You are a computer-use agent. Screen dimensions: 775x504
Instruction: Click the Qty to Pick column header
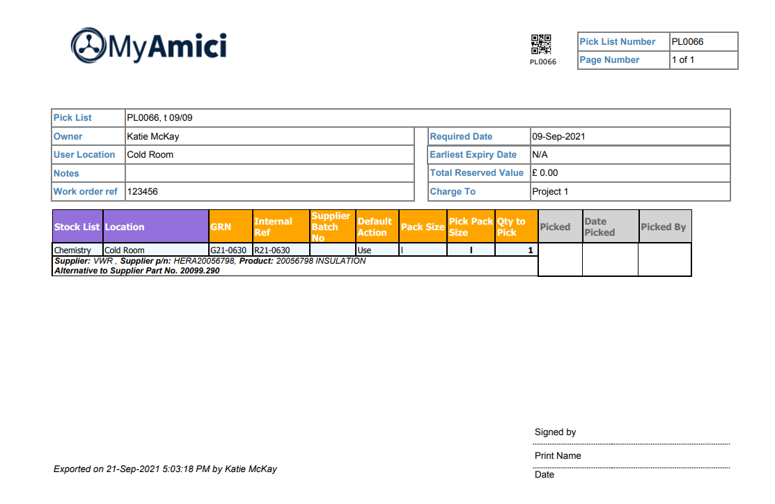[x=516, y=227]
